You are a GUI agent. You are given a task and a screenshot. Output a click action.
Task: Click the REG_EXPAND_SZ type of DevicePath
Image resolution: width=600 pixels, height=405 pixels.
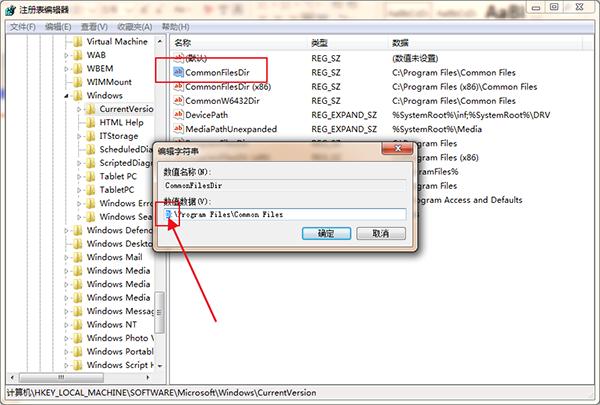pos(344,115)
